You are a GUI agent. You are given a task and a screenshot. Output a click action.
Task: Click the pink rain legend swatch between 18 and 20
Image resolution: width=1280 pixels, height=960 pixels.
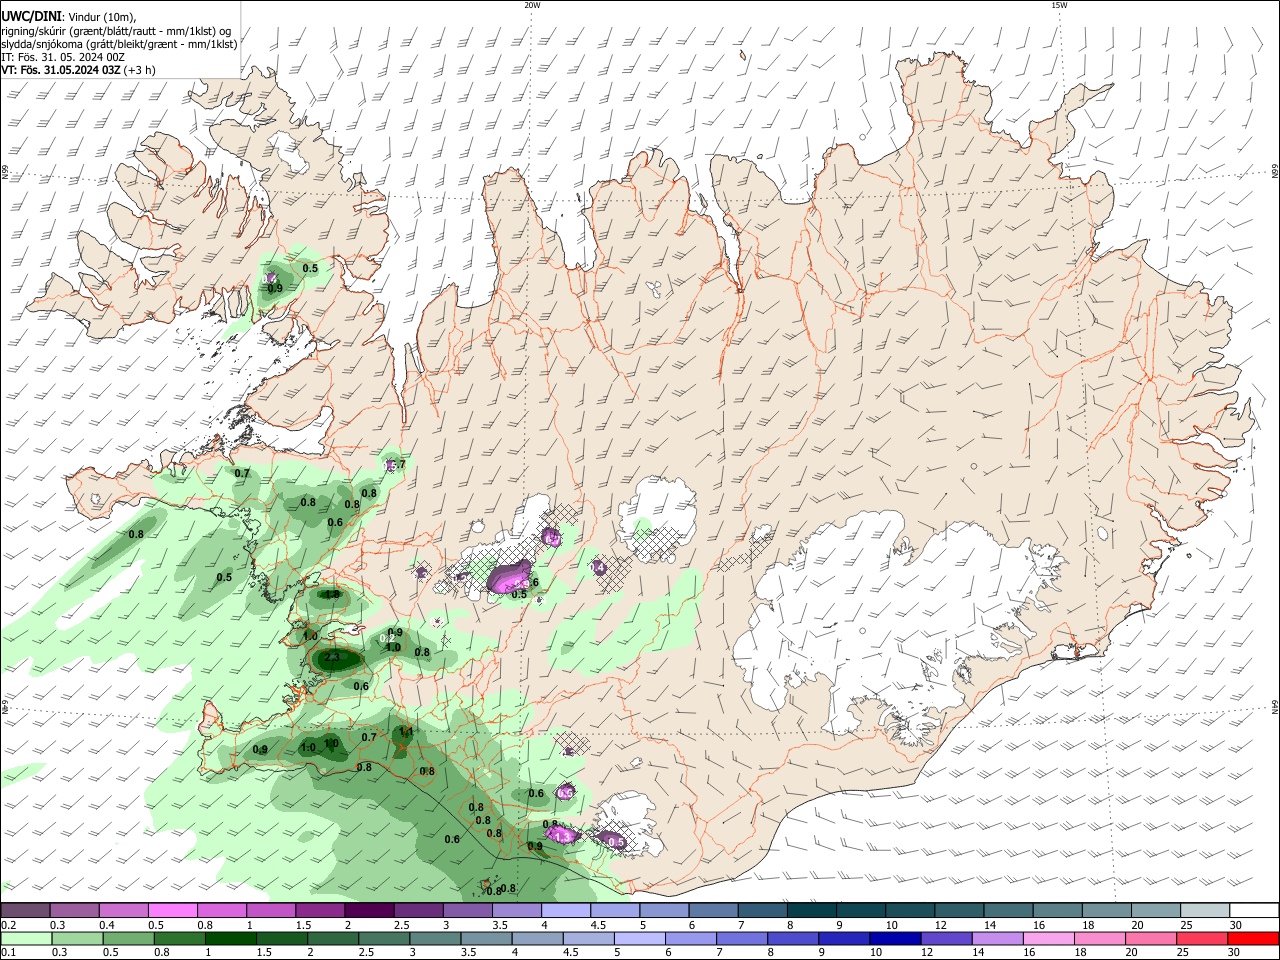tap(1098, 939)
